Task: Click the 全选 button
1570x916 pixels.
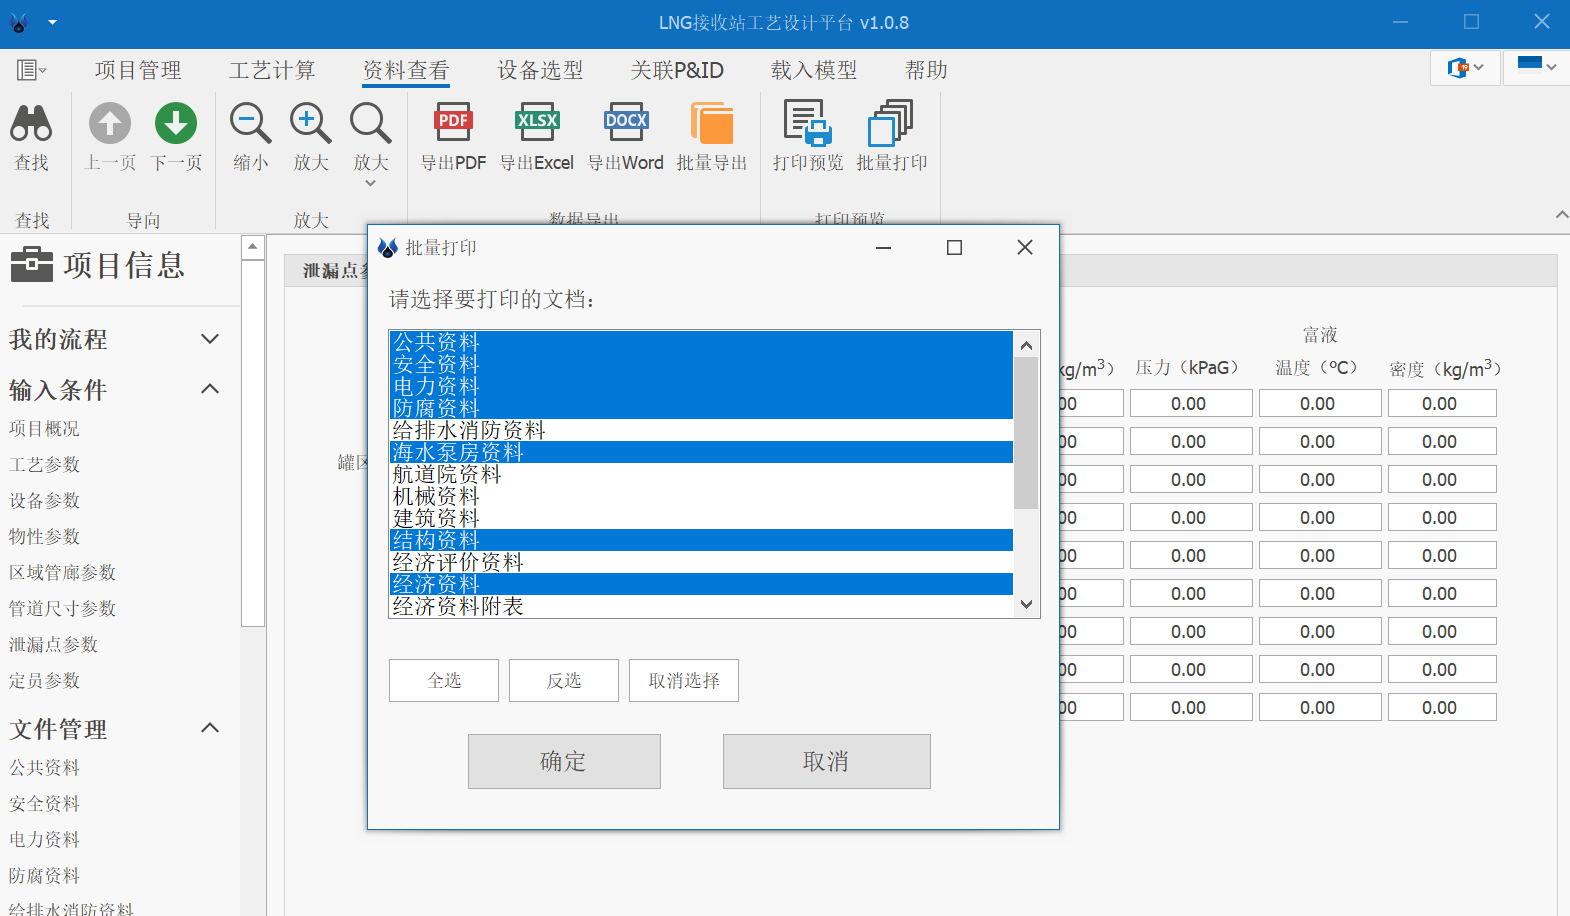Action: [x=444, y=680]
